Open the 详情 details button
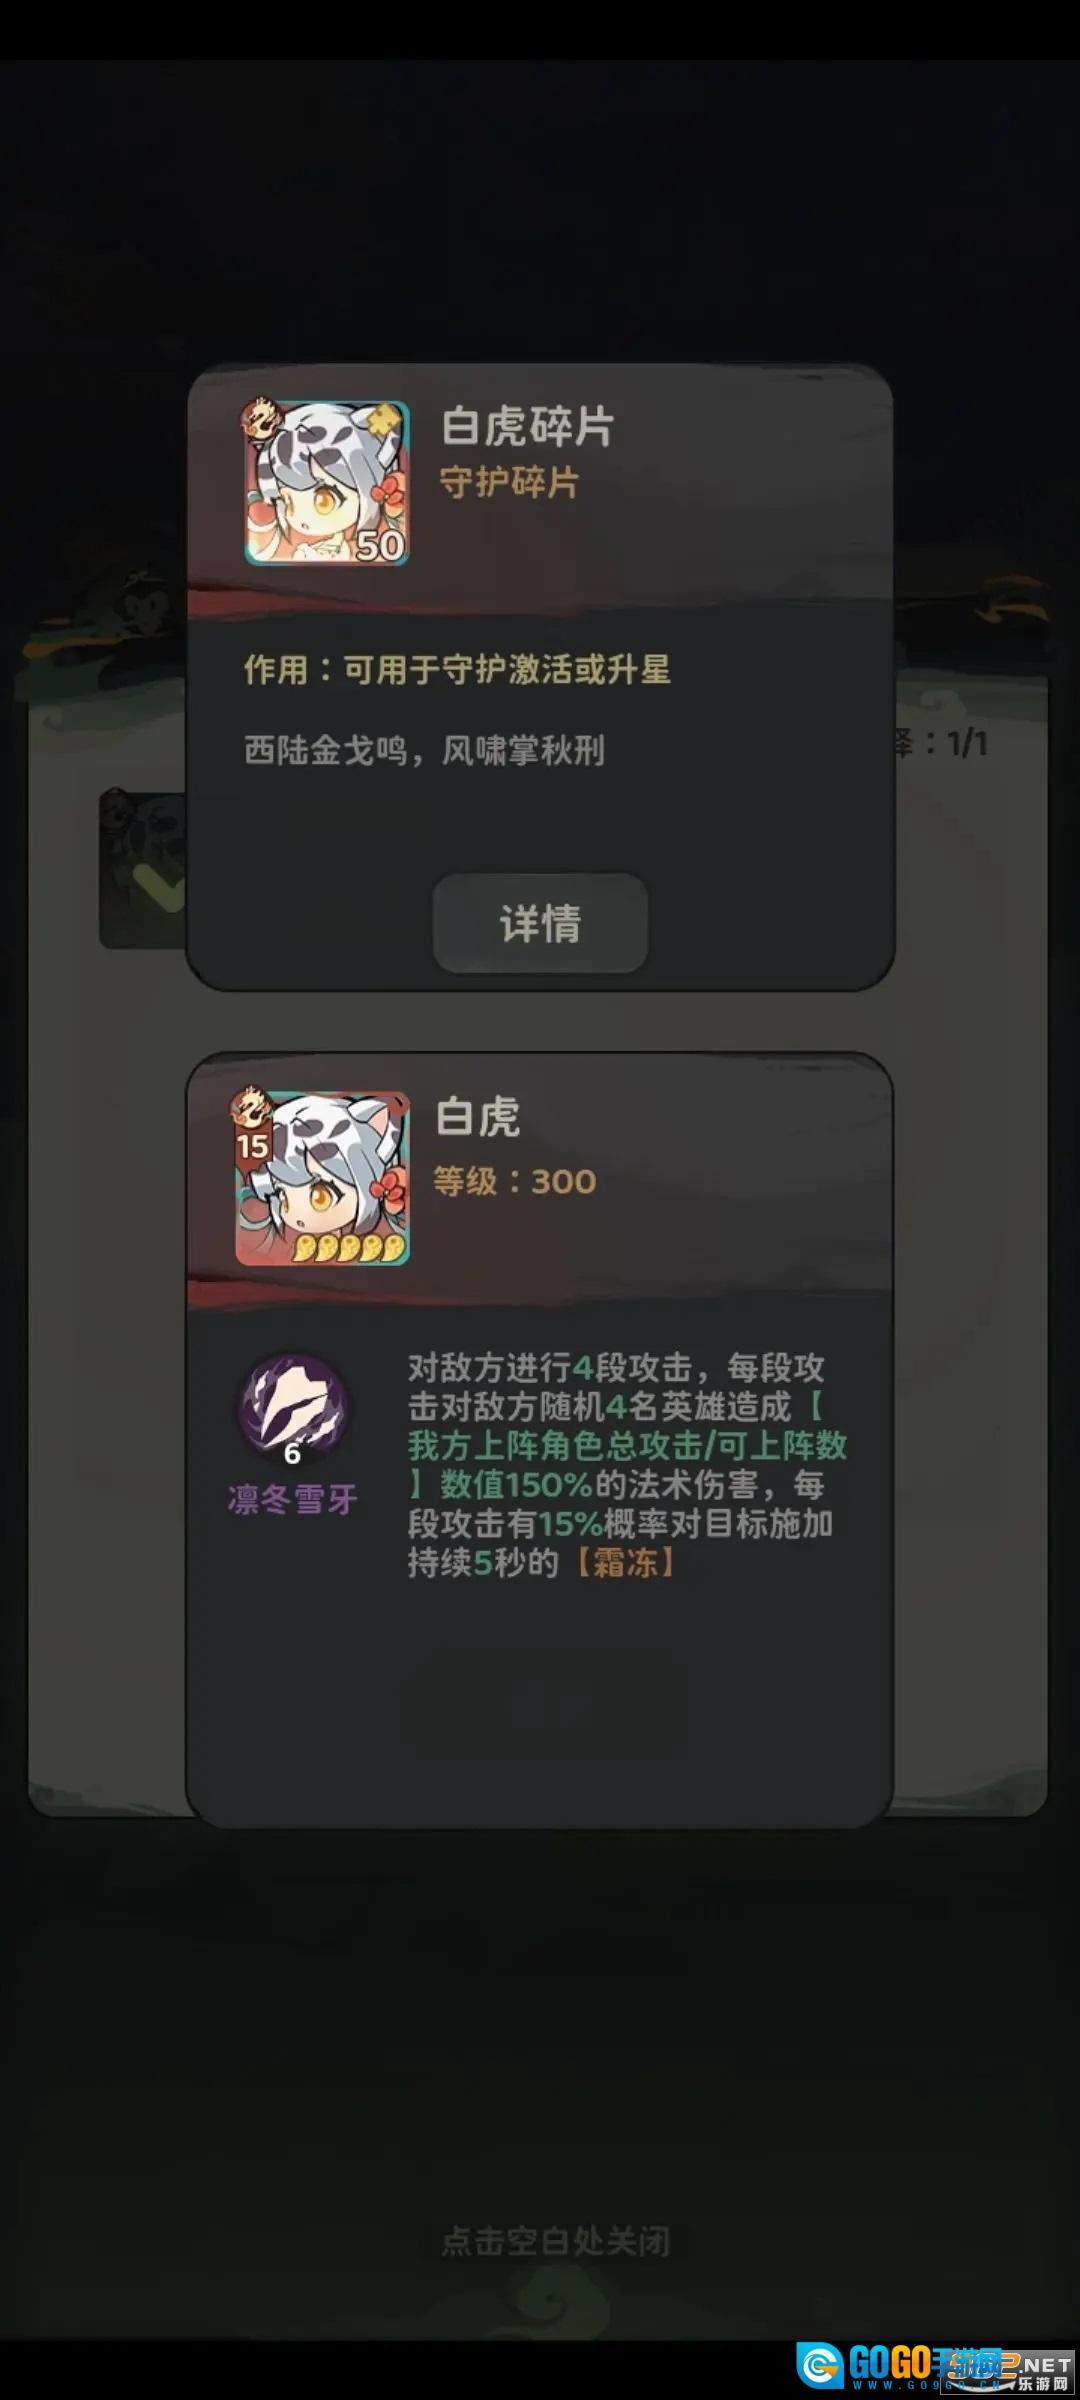 (540, 923)
